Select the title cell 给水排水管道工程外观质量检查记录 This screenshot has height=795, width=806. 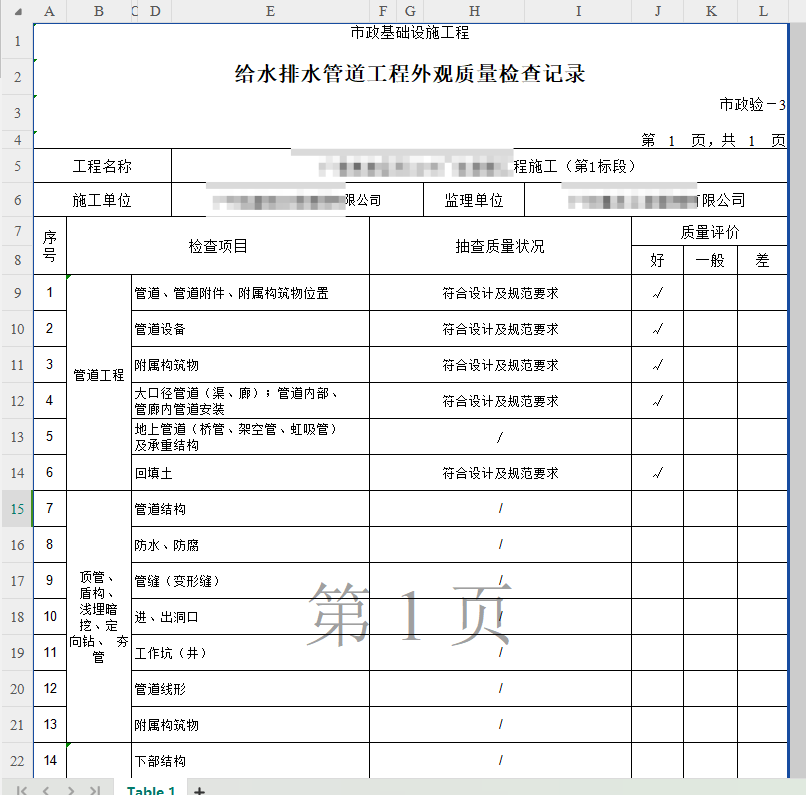coord(410,75)
